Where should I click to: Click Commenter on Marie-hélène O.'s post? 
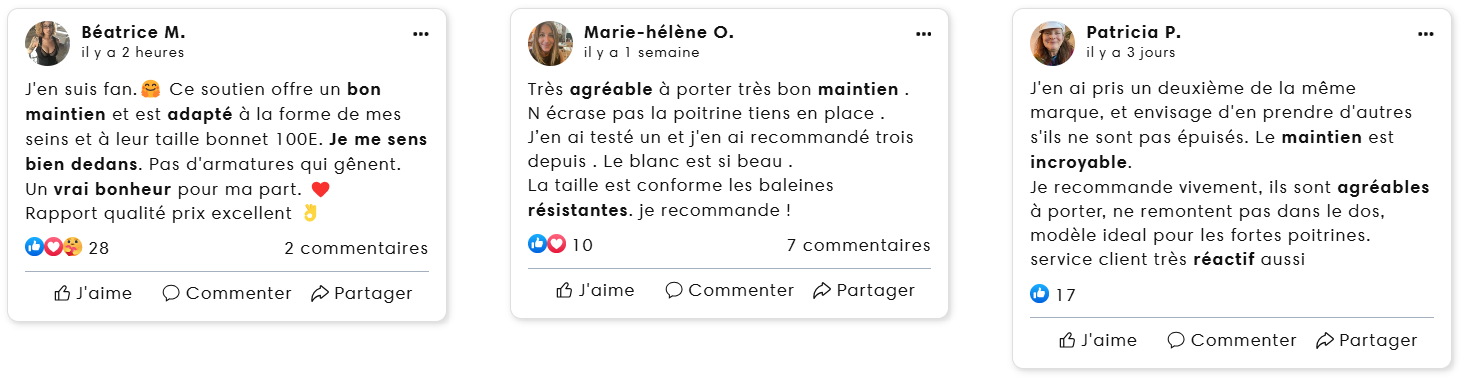(730, 290)
